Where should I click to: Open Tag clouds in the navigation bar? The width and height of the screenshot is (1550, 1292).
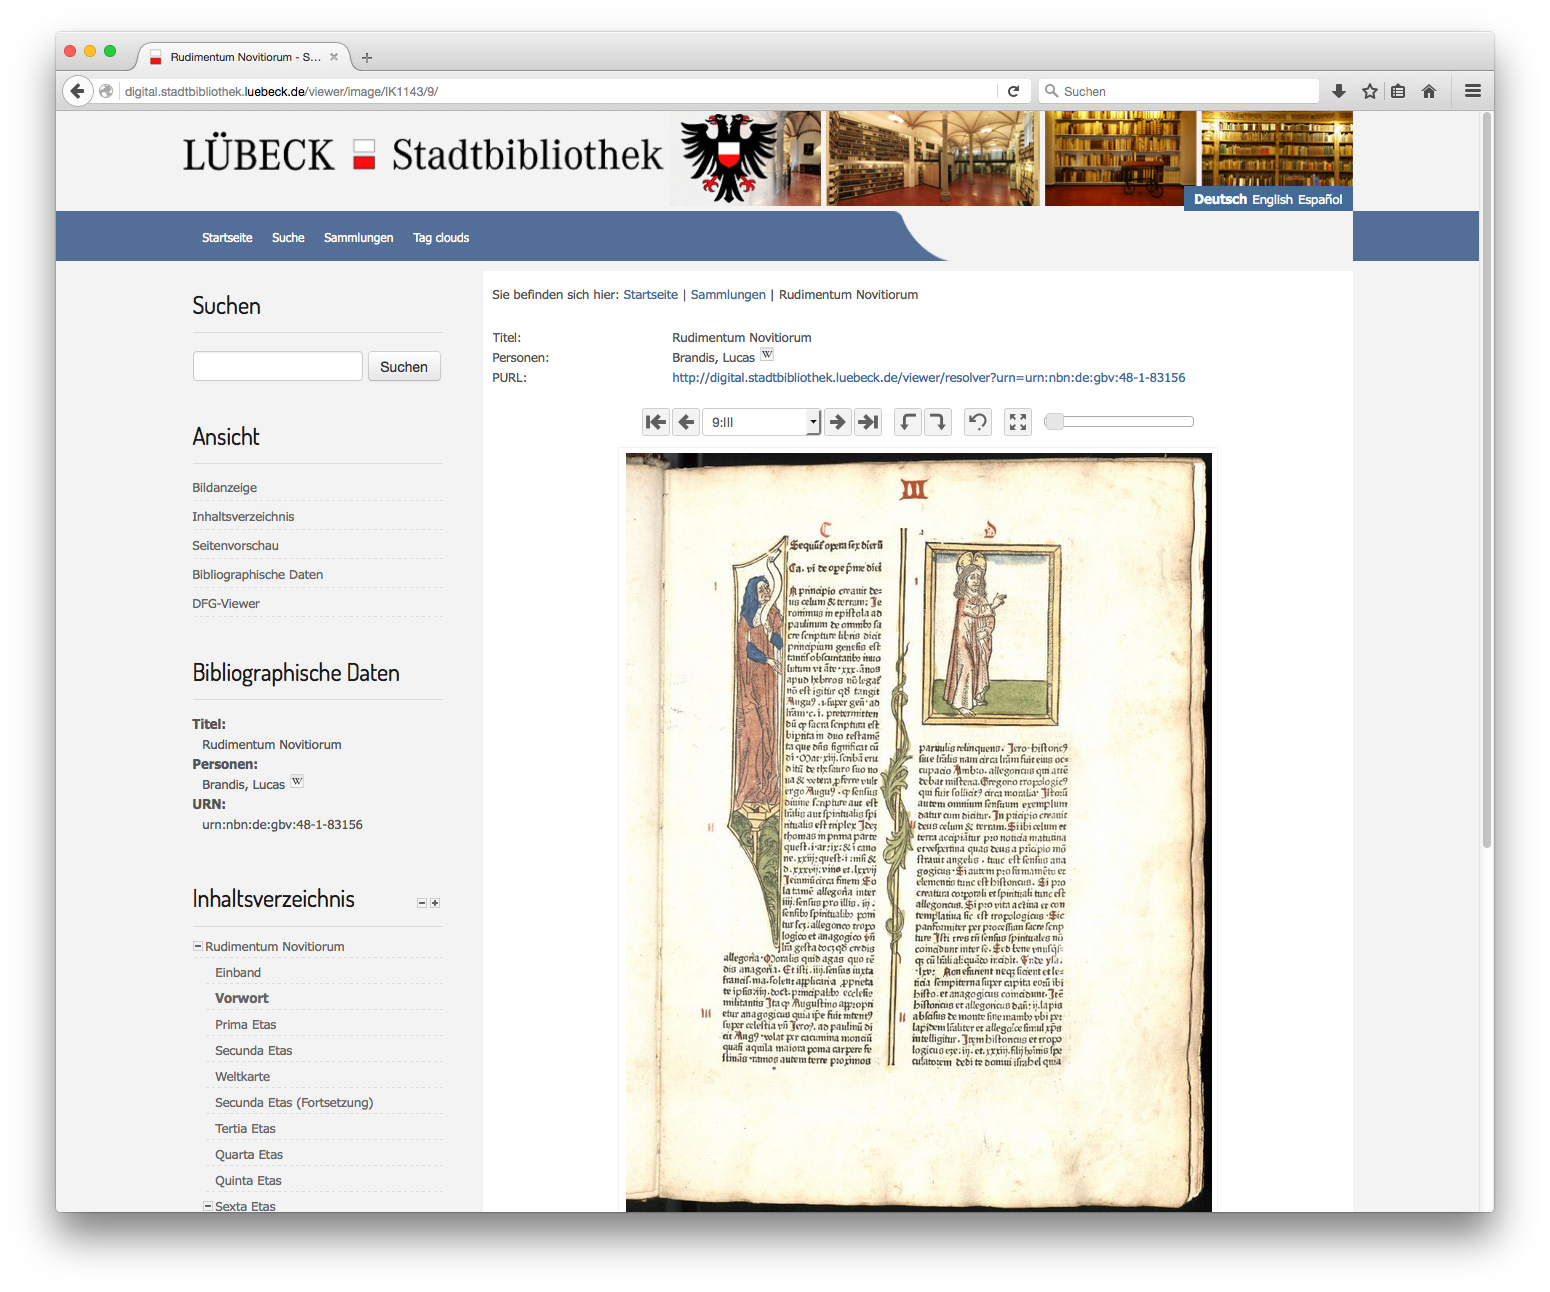click(441, 238)
